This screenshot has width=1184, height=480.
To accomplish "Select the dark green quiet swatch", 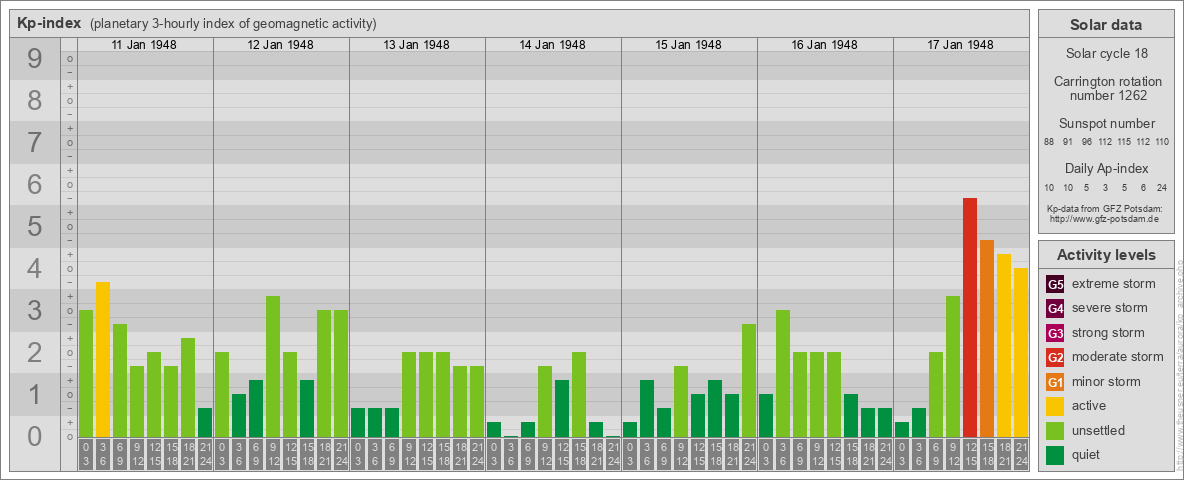I will (x=1055, y=454).
